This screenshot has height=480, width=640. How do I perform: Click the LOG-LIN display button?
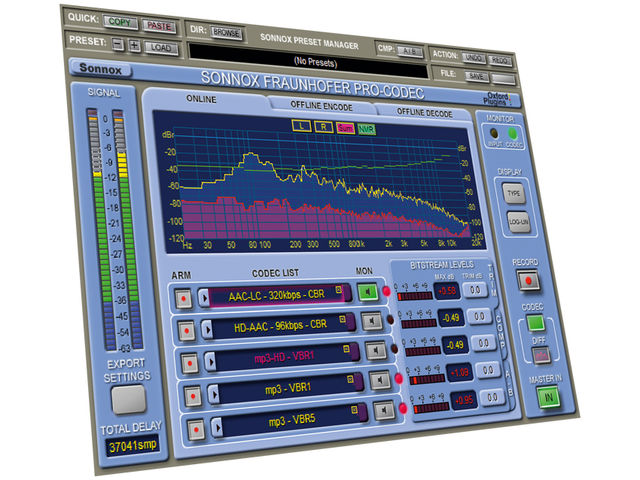[x=518, y=222]
